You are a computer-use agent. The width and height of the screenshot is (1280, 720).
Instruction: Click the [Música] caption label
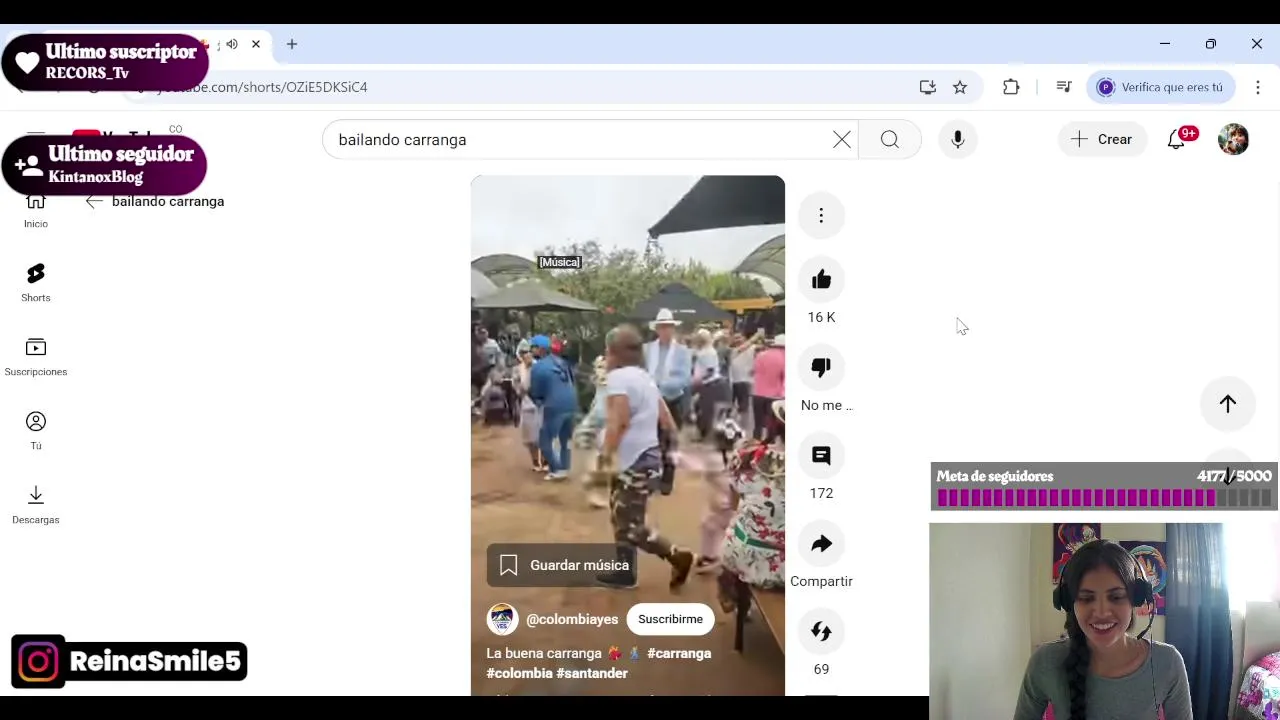tap(559, 263)
